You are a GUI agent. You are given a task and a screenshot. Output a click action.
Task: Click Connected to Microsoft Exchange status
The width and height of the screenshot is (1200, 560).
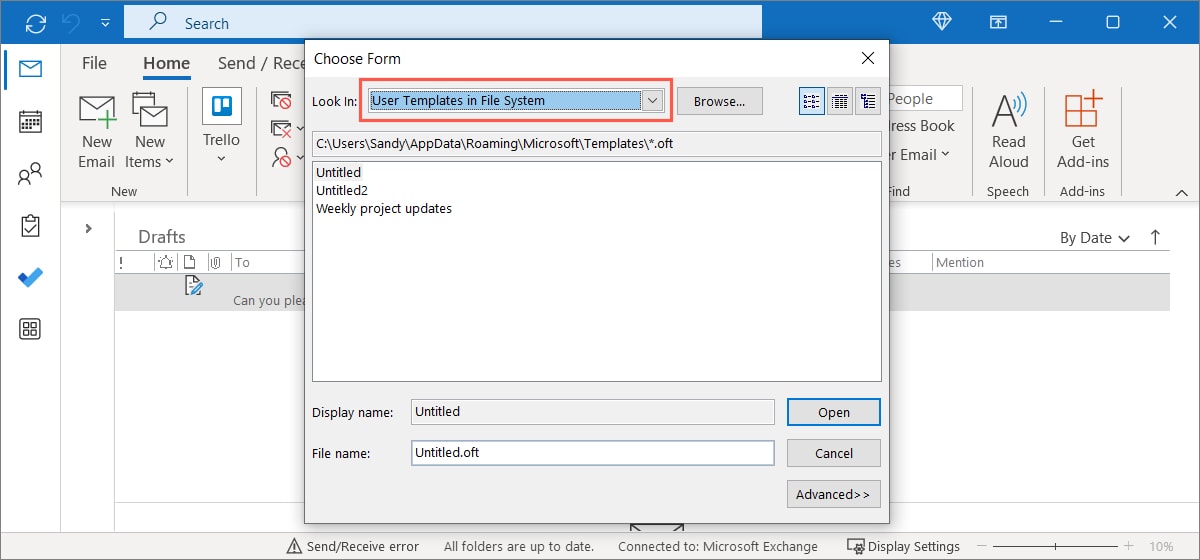pos(718,546)
